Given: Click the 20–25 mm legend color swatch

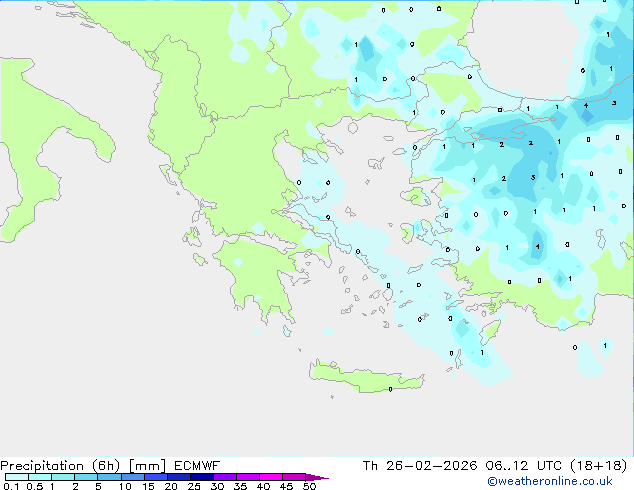Looking at the screenshot, I should point(178,477).
